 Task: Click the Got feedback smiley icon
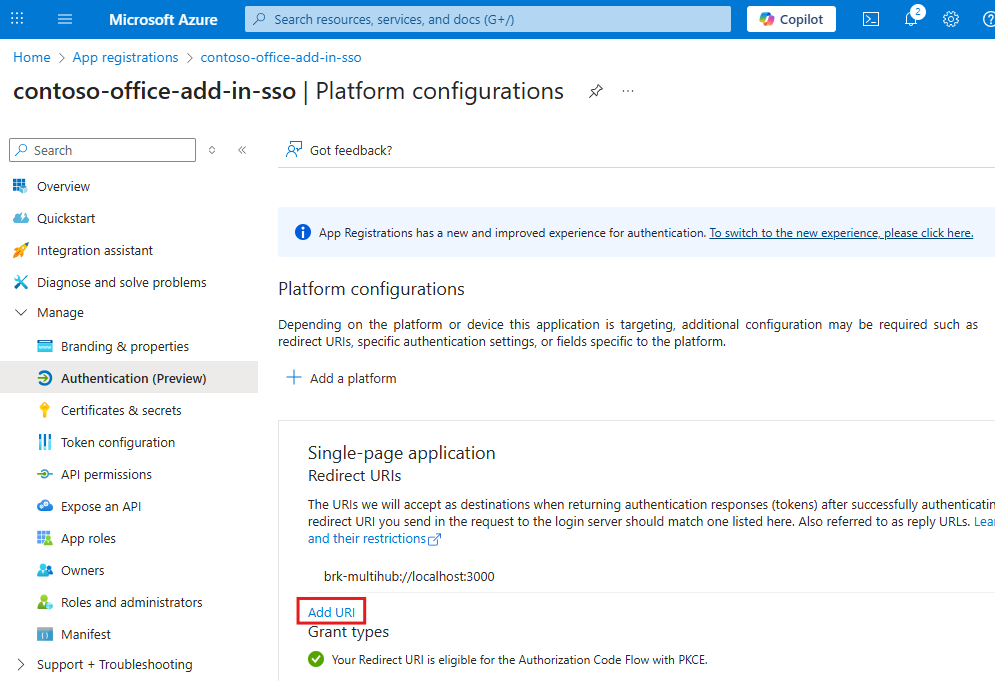(x=294, y=149)
